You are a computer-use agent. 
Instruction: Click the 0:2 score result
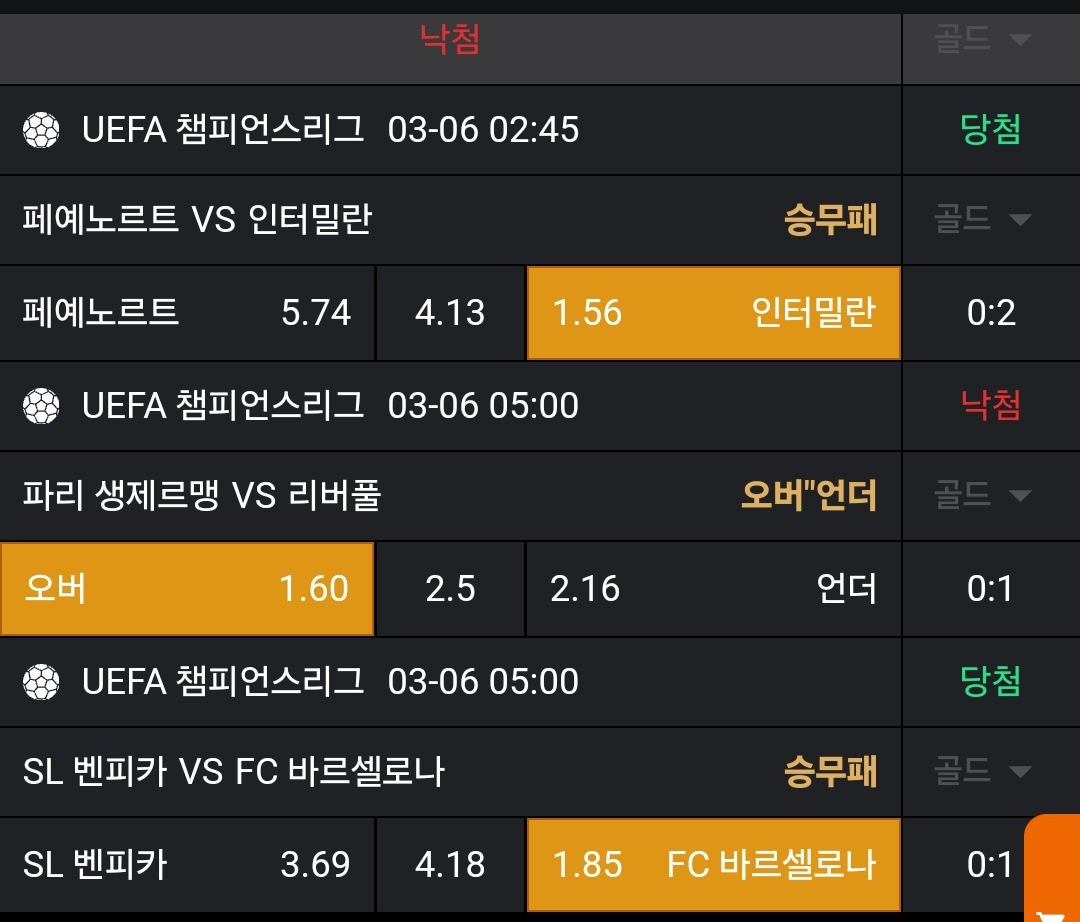coord(991,313)
